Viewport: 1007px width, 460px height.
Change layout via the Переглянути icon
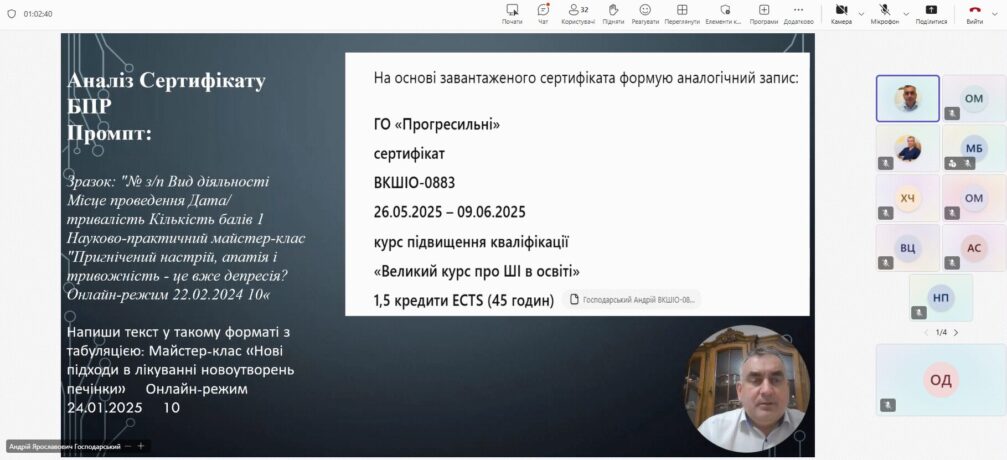682,13
